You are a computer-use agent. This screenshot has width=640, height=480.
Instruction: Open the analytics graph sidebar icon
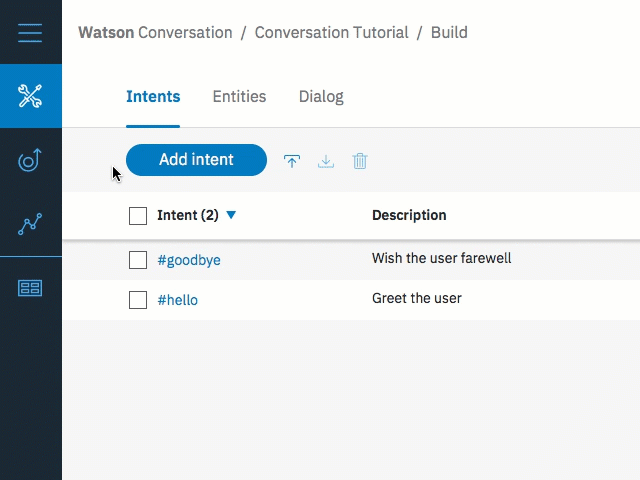30,224
